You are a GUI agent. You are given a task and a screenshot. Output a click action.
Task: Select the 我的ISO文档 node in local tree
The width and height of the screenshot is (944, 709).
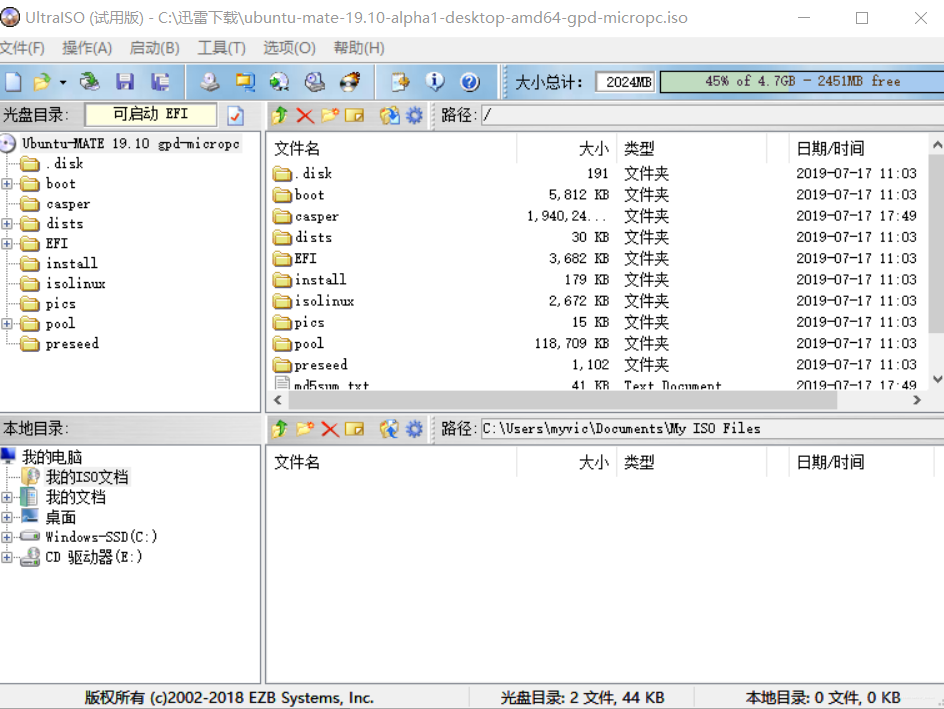coord(87,477)
